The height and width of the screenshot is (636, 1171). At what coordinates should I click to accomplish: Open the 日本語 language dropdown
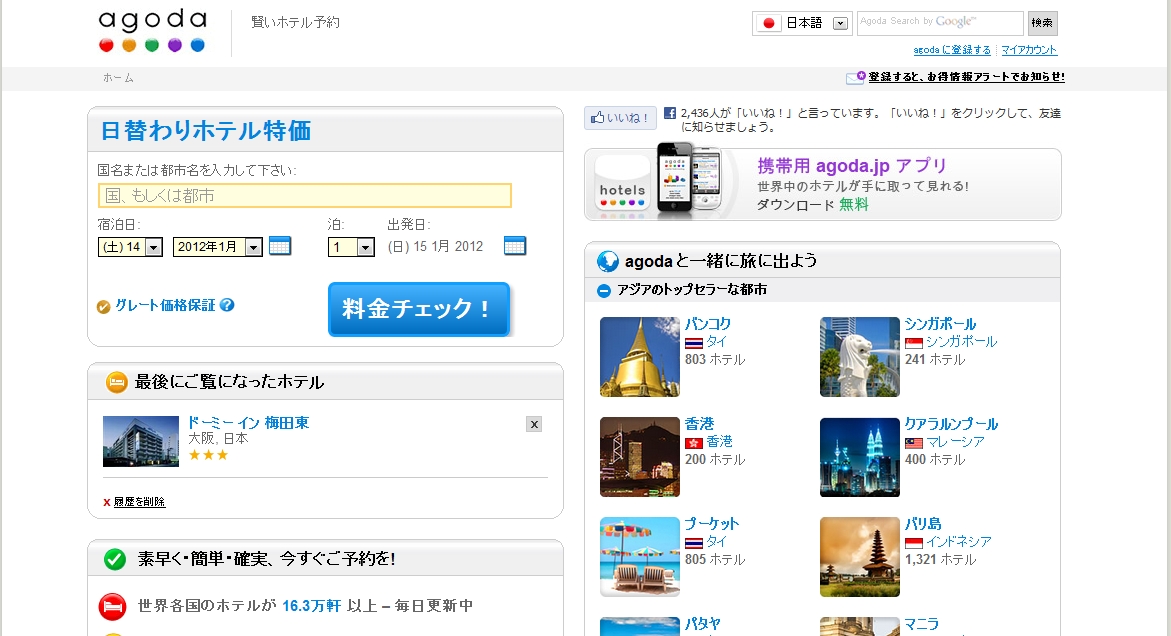[802, 23]
